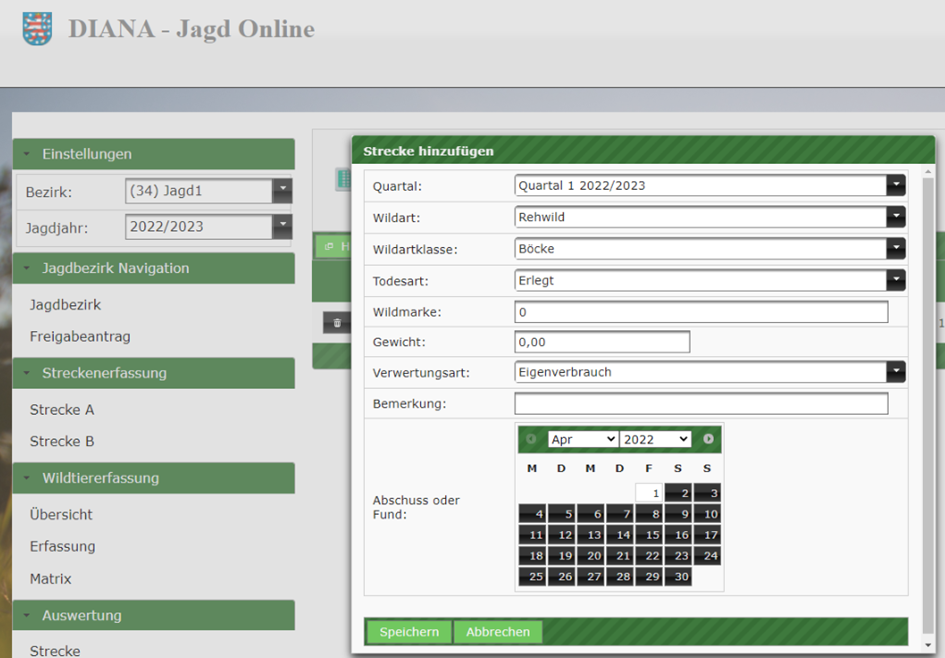945x658 pixels.
Task: Click the trash icon behind the dialog
Action: pyautogui.click(x=337, y=323)
